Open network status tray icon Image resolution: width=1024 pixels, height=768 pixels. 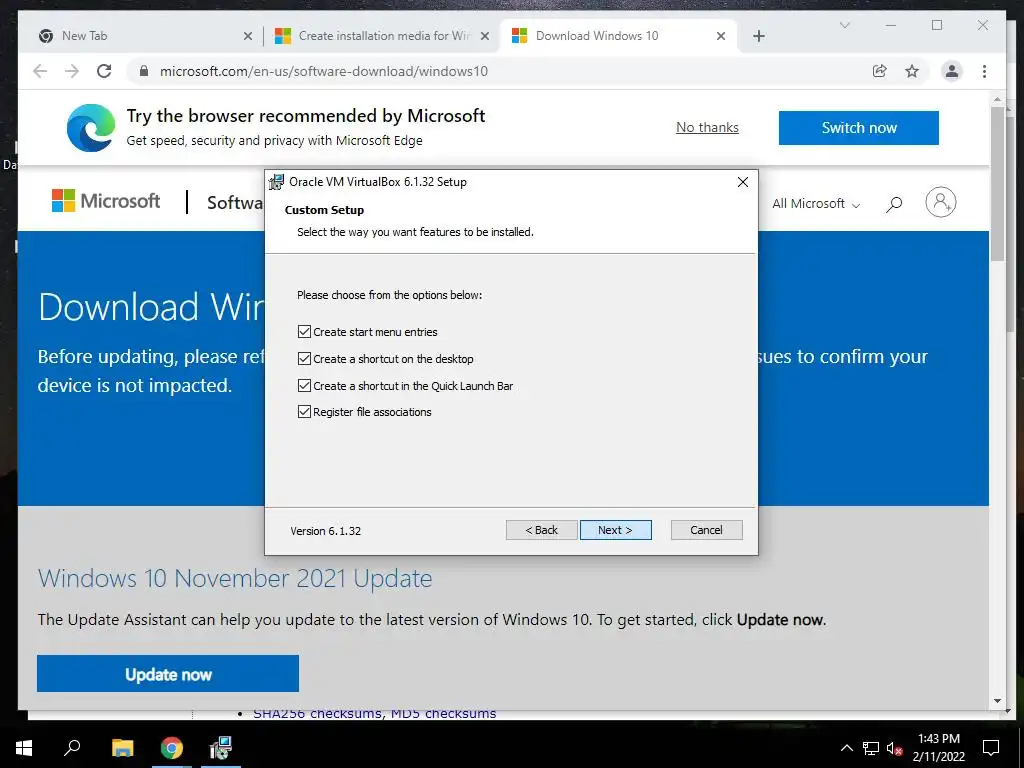point(871,748)
